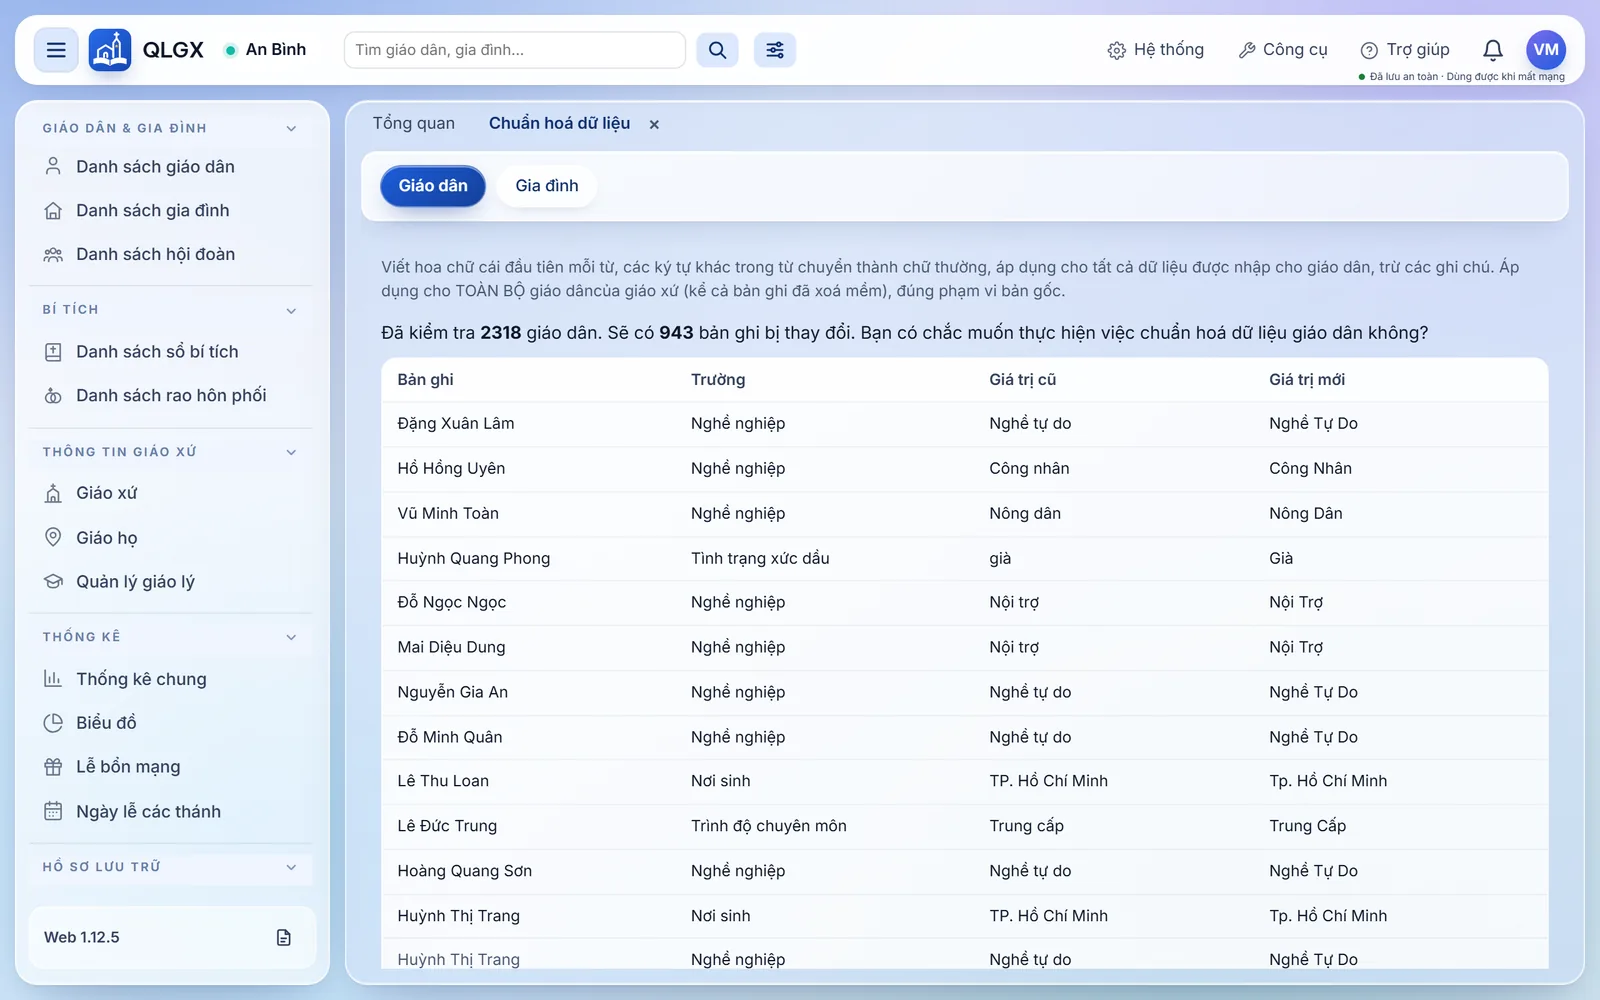1600x1000 pixels.
Task: Collapse the Giáo dân & Gia đình section
Action: (x=291, y=128)
